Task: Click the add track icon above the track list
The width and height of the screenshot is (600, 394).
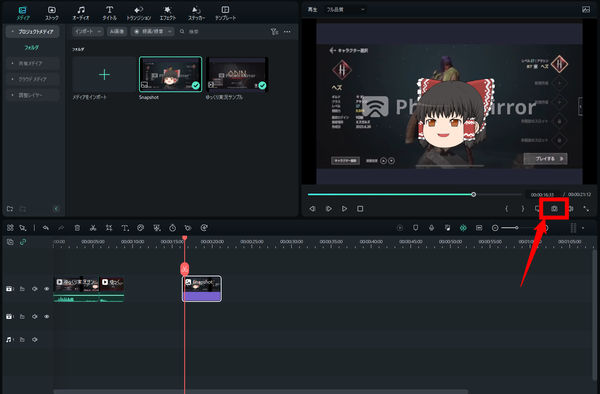Action: tap(10, 242)
